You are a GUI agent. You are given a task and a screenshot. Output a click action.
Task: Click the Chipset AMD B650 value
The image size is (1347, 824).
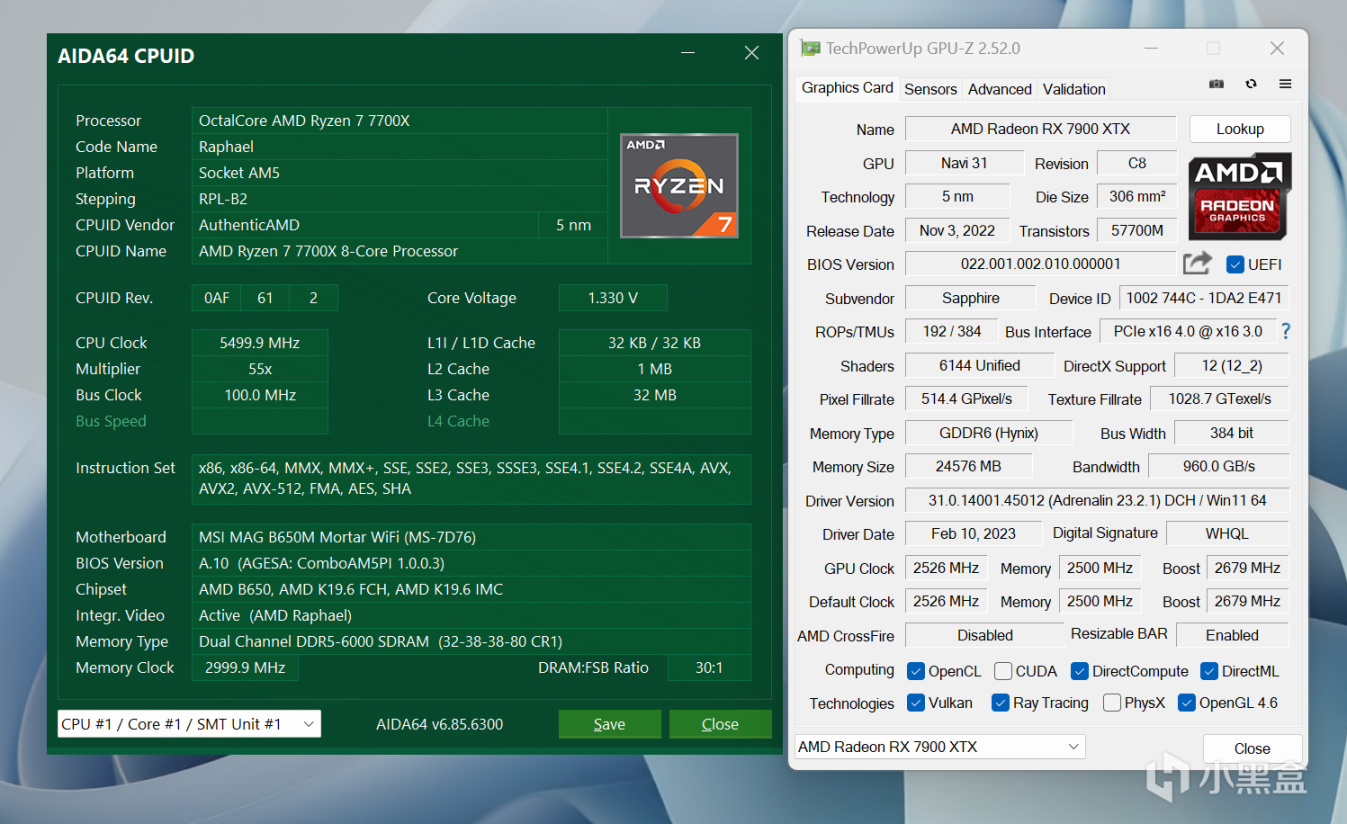click(471, 590)
